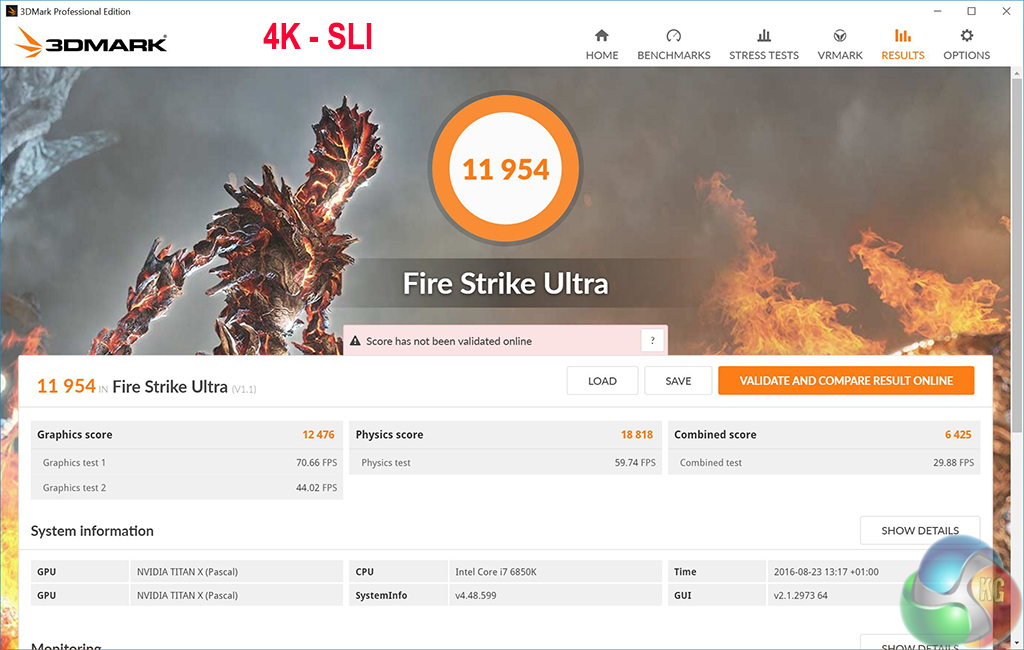1024x650 pixels.
Task: Select the Results tab
Action: click(903, 44)
